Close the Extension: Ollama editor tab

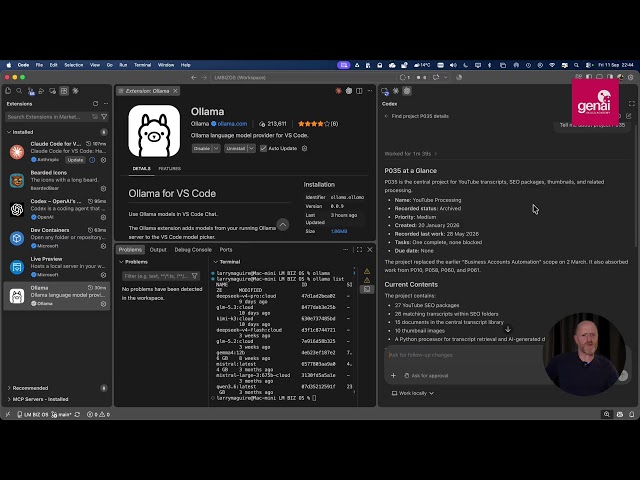[176, 91]
